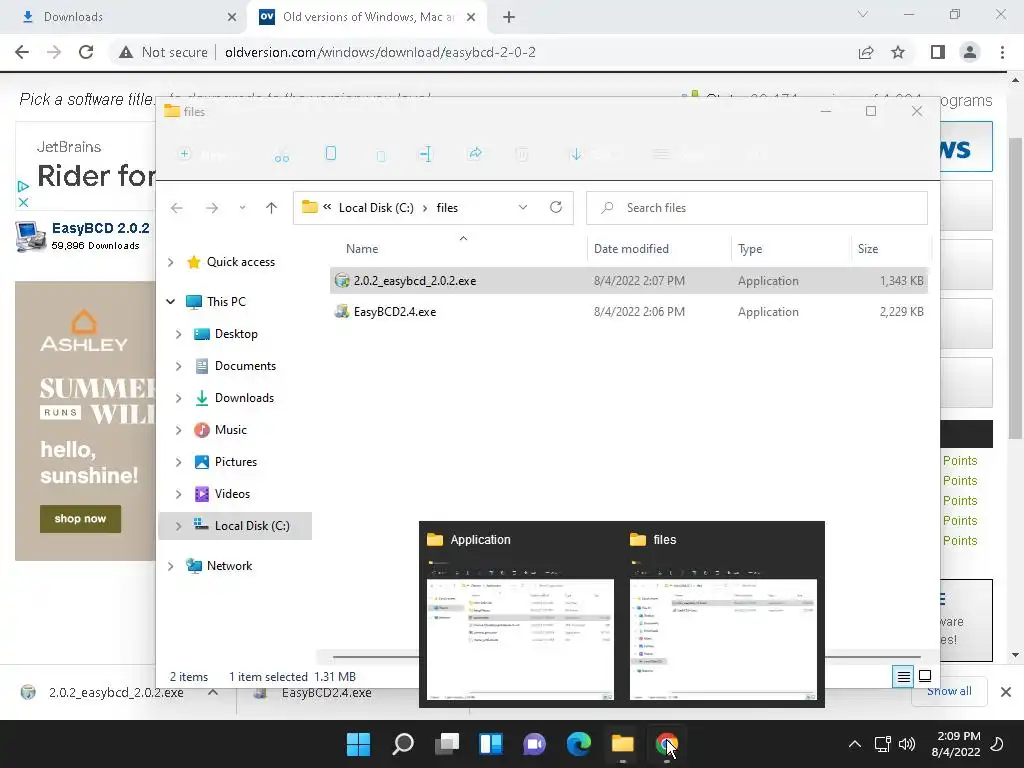This screenshot has width=1024, height=768.
Task: Click the New plus icon in files window
Action: tap(185, 154)
